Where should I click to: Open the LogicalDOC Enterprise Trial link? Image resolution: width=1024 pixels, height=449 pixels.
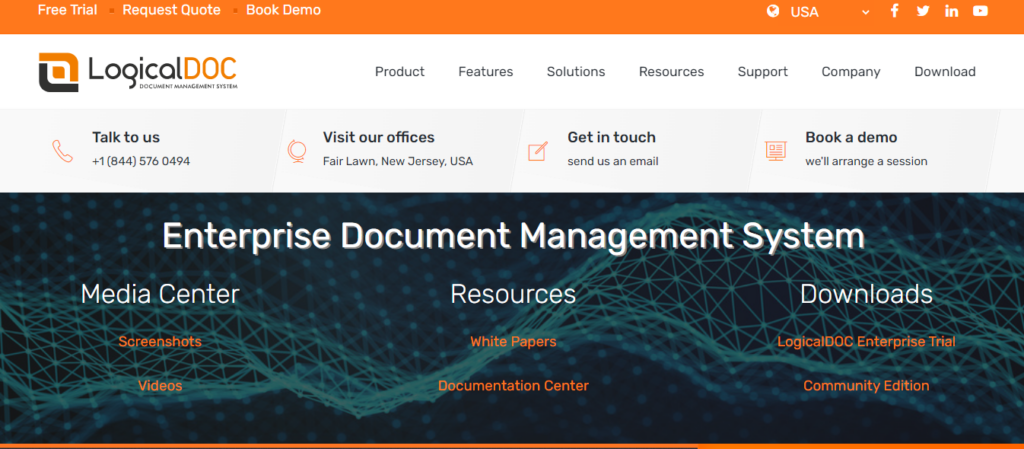pos(866,342)
